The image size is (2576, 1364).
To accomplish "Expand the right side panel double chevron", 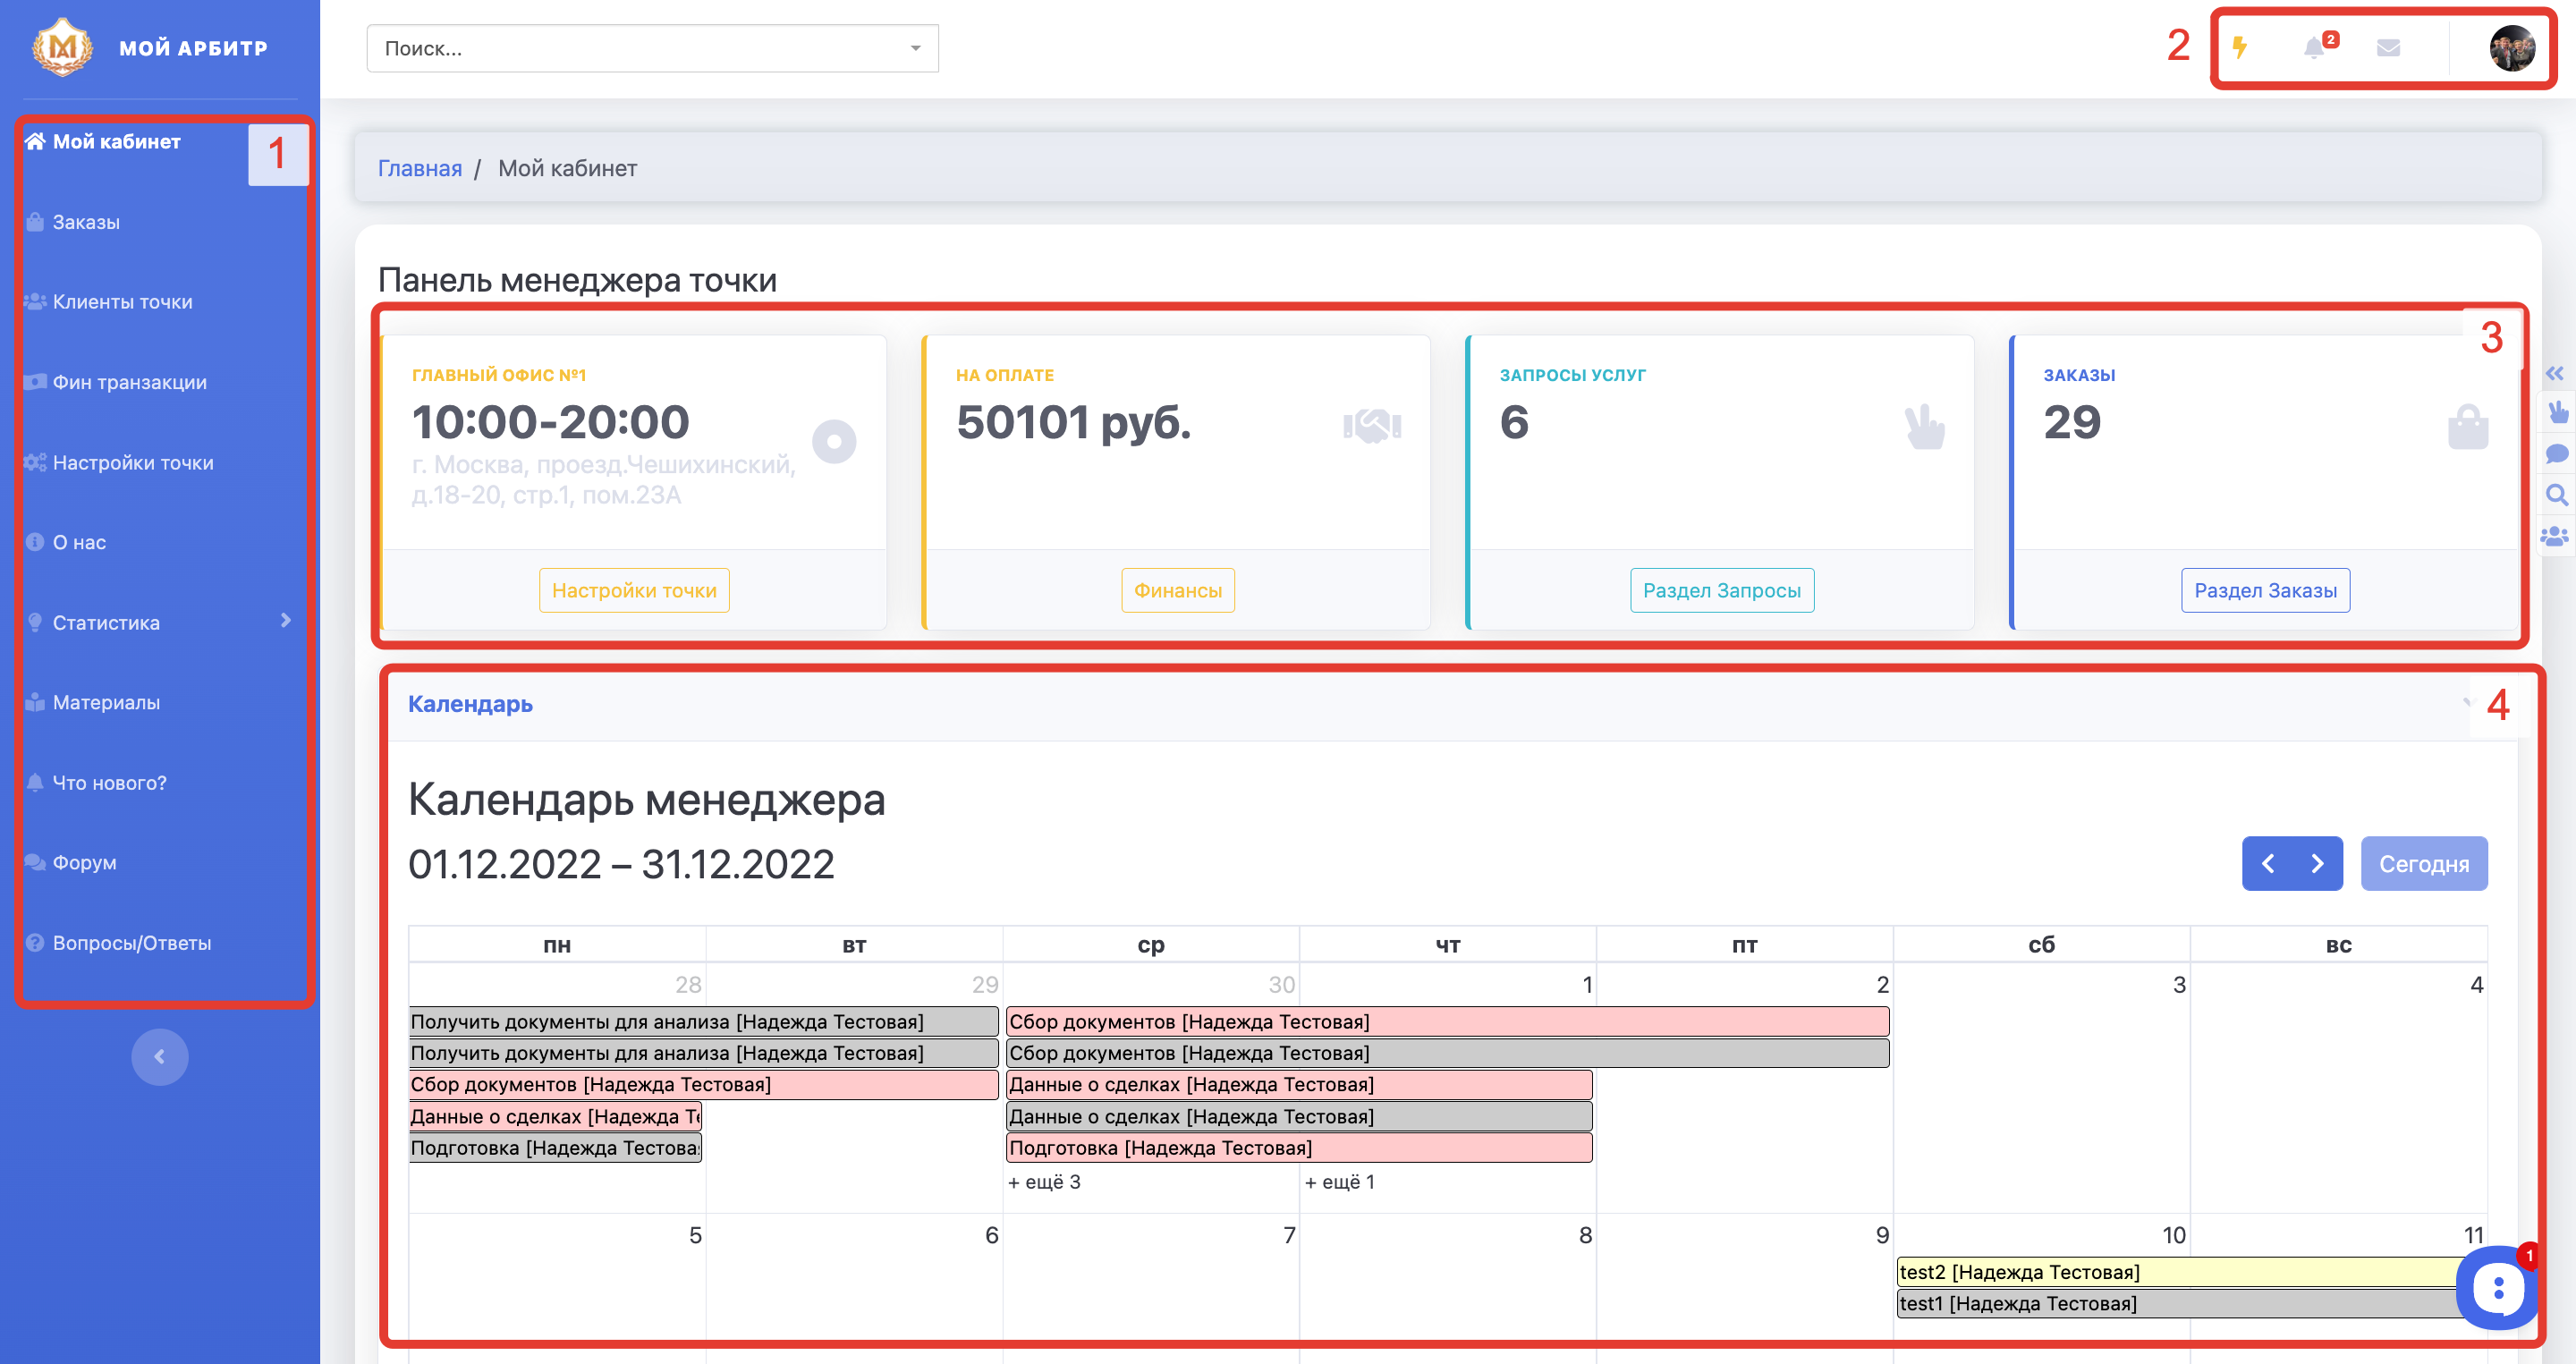I will point(2555,373).
